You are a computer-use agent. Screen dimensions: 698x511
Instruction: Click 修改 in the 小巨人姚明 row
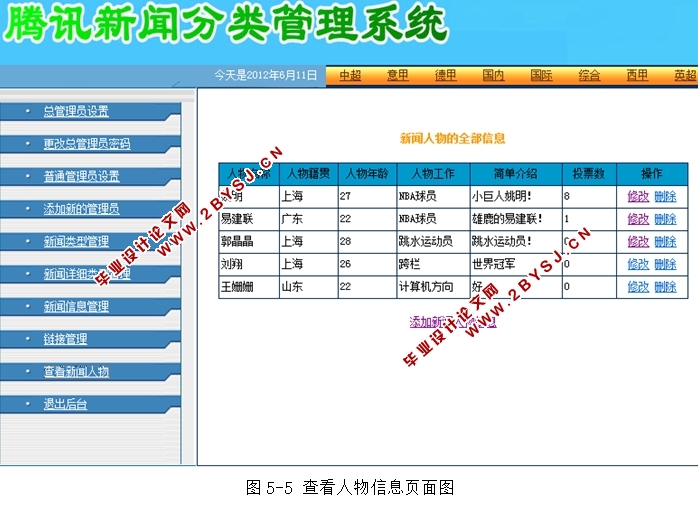(x=638, y=196)
